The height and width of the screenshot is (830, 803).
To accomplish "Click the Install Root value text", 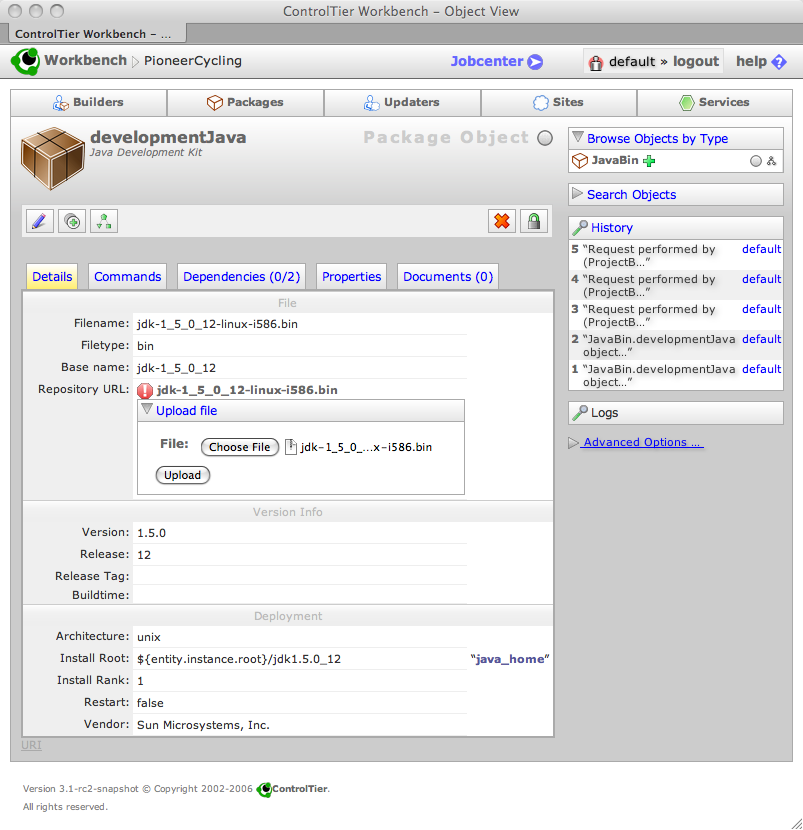I will pyautogui.click(x=239, y=659).
